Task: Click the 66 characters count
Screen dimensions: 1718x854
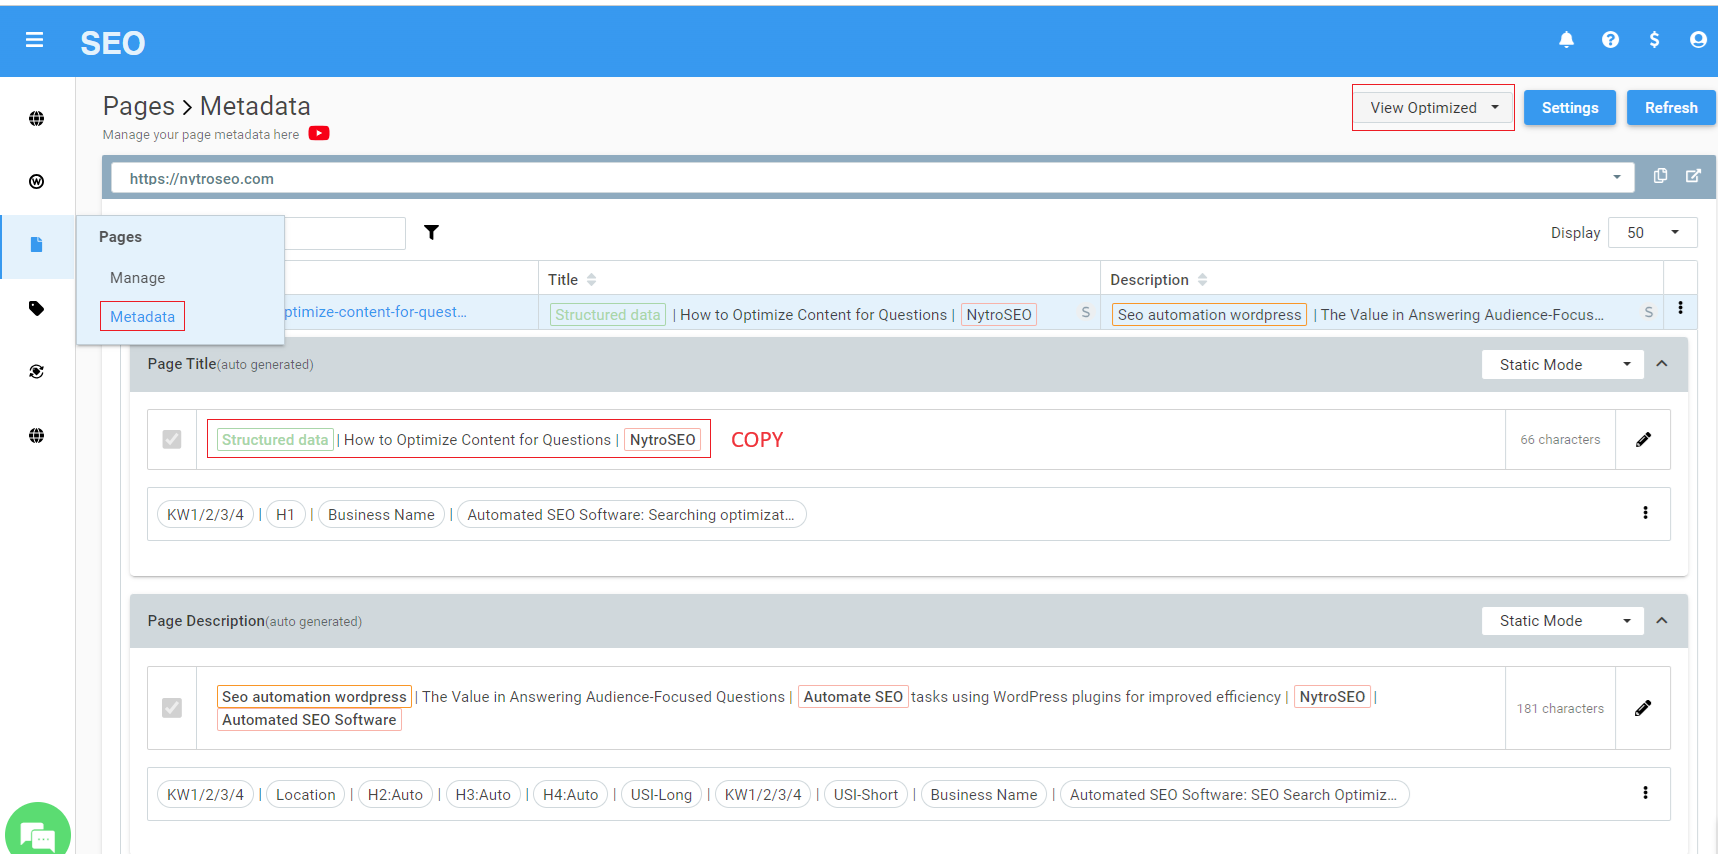Action: tap(1560, 440)
